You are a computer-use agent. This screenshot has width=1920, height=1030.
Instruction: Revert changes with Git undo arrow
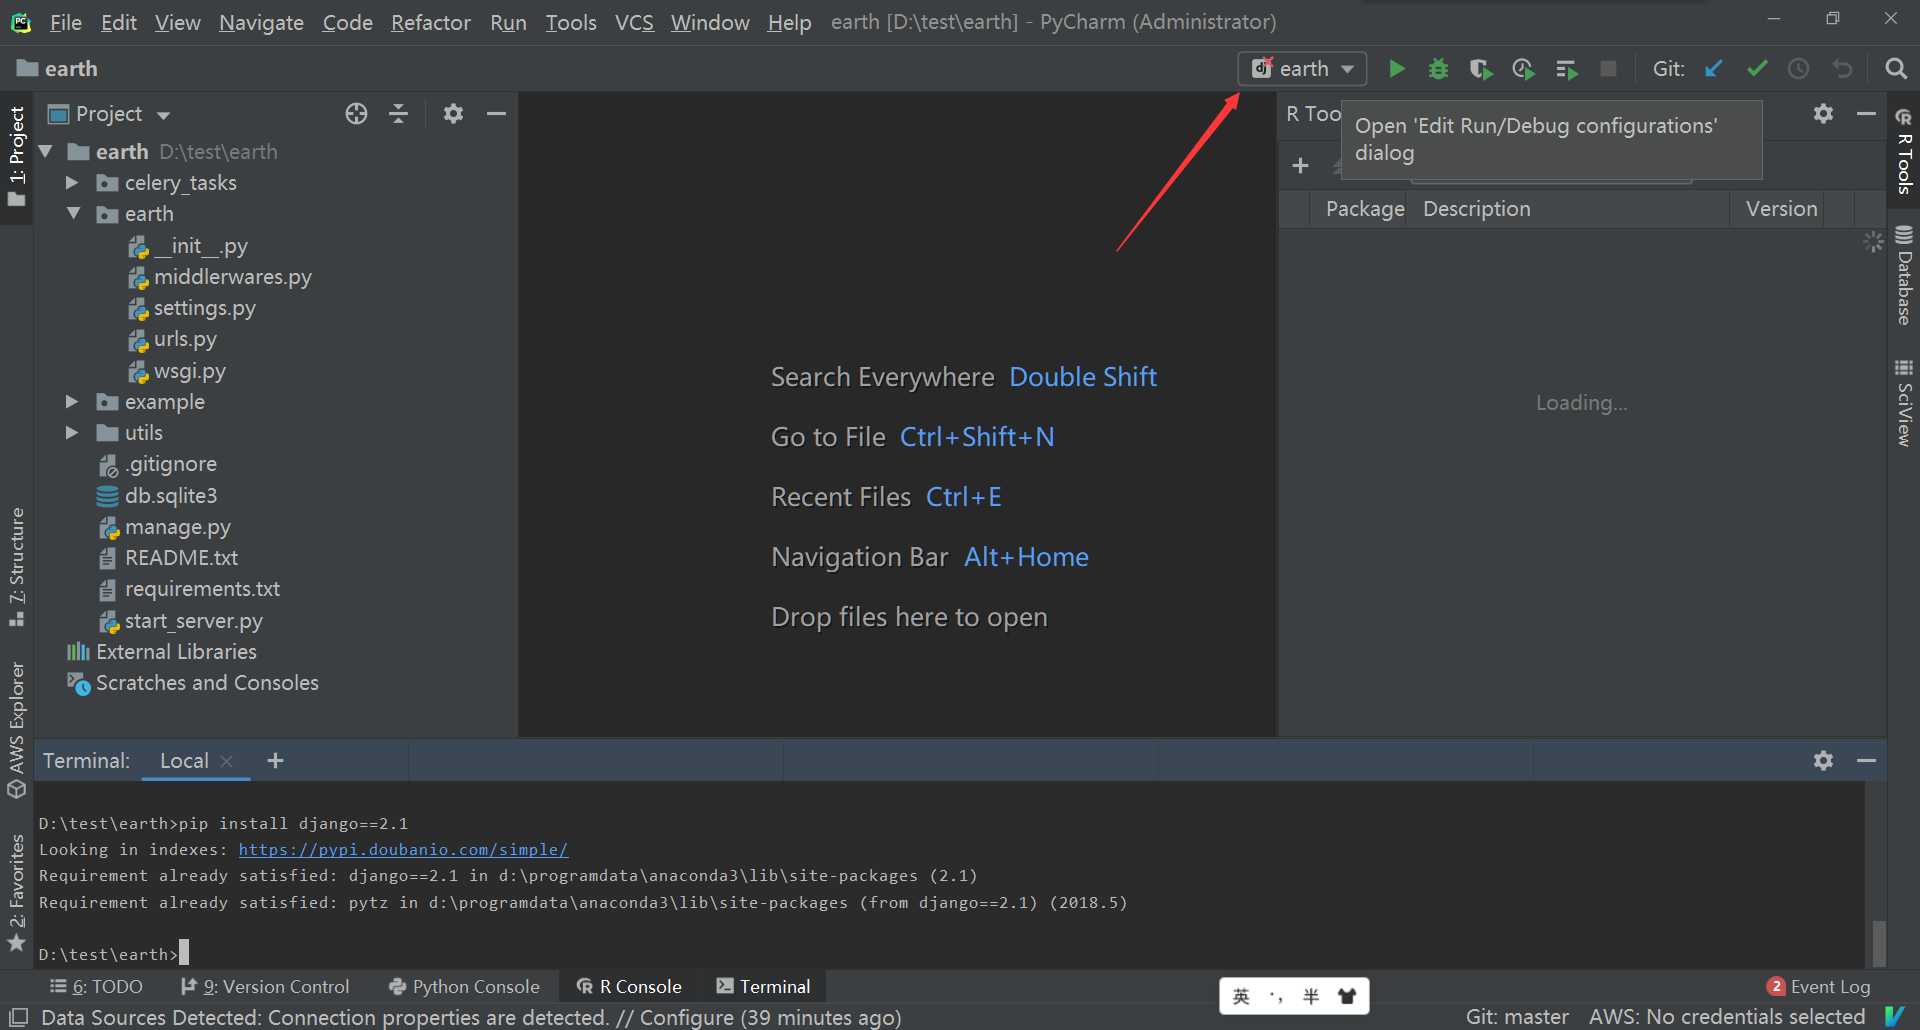(x=1842, y=69)
